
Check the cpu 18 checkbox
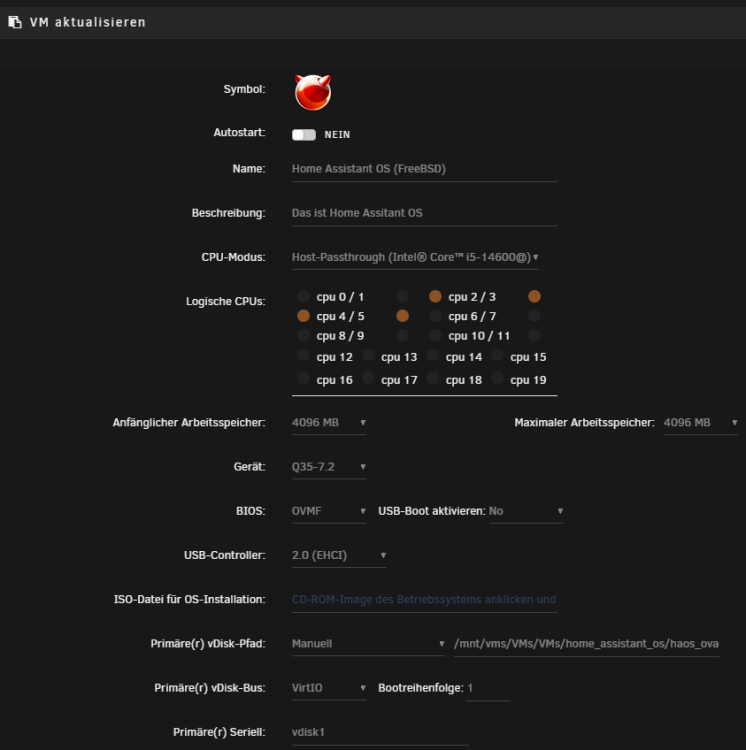pos(432,378)
